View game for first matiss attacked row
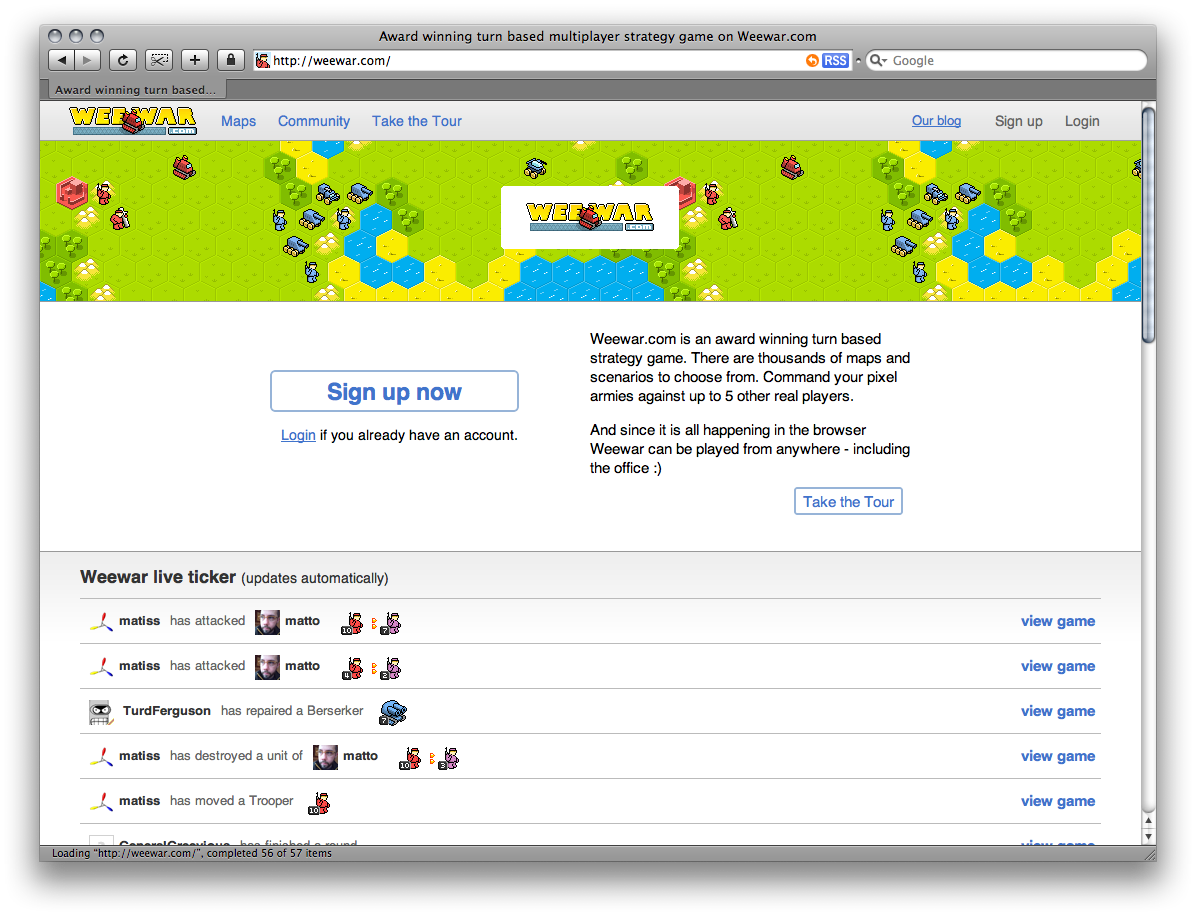Image resolution: width=1196 pixels, height=916 pixels. [1058, 622]
